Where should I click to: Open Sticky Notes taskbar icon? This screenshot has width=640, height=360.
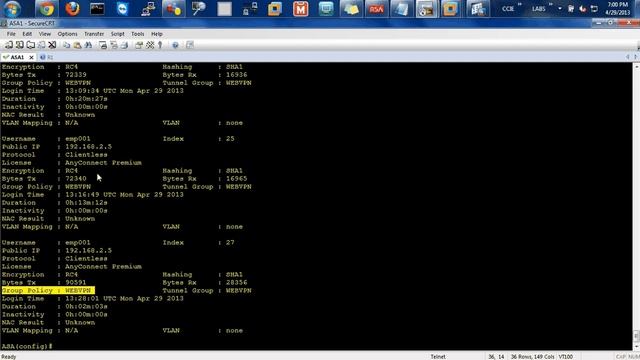click(351, 9)
